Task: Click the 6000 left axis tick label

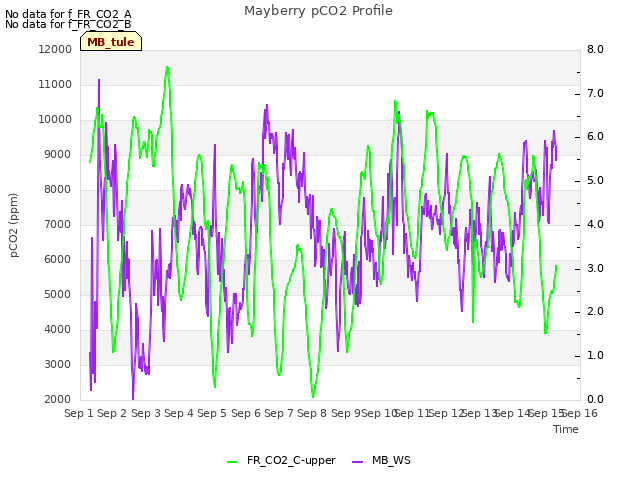Action: (x=58, y=260)
